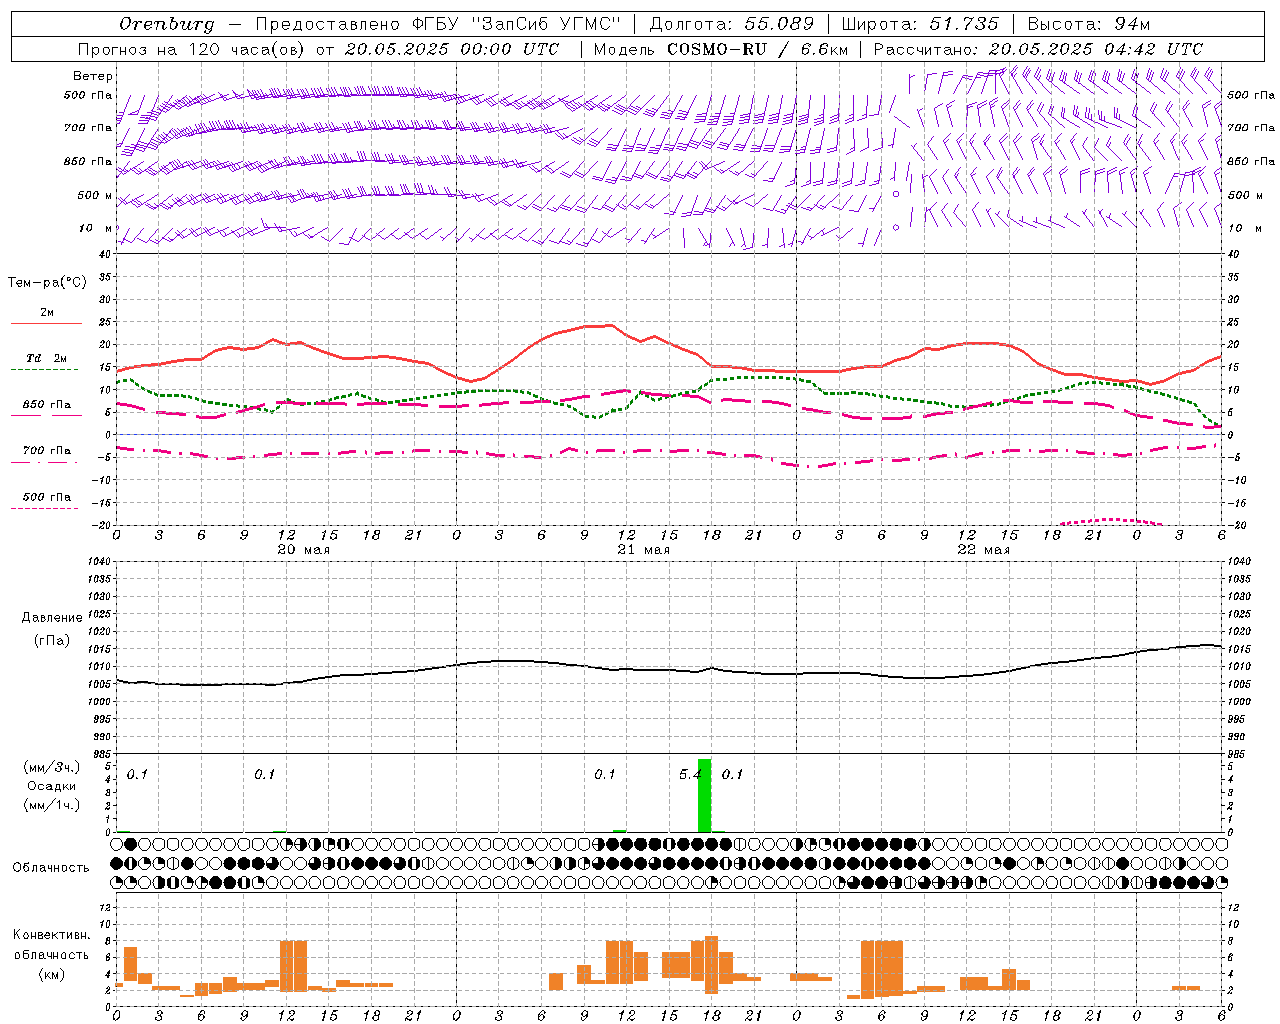Click the 21 мая date label
The width and height of the screenshot is (1280, 1024).
[x=643, y=550]
